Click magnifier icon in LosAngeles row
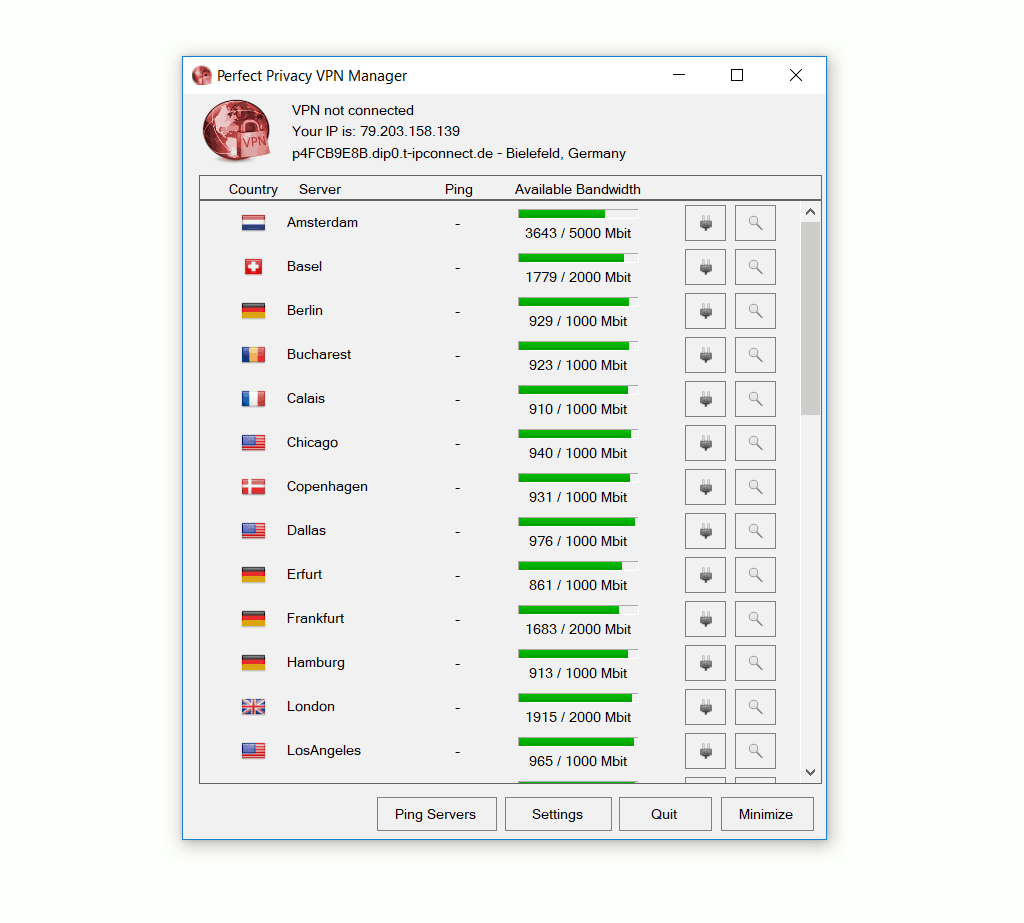The width and height of the screenshot is (1024, 923). [x=755, y=751]
